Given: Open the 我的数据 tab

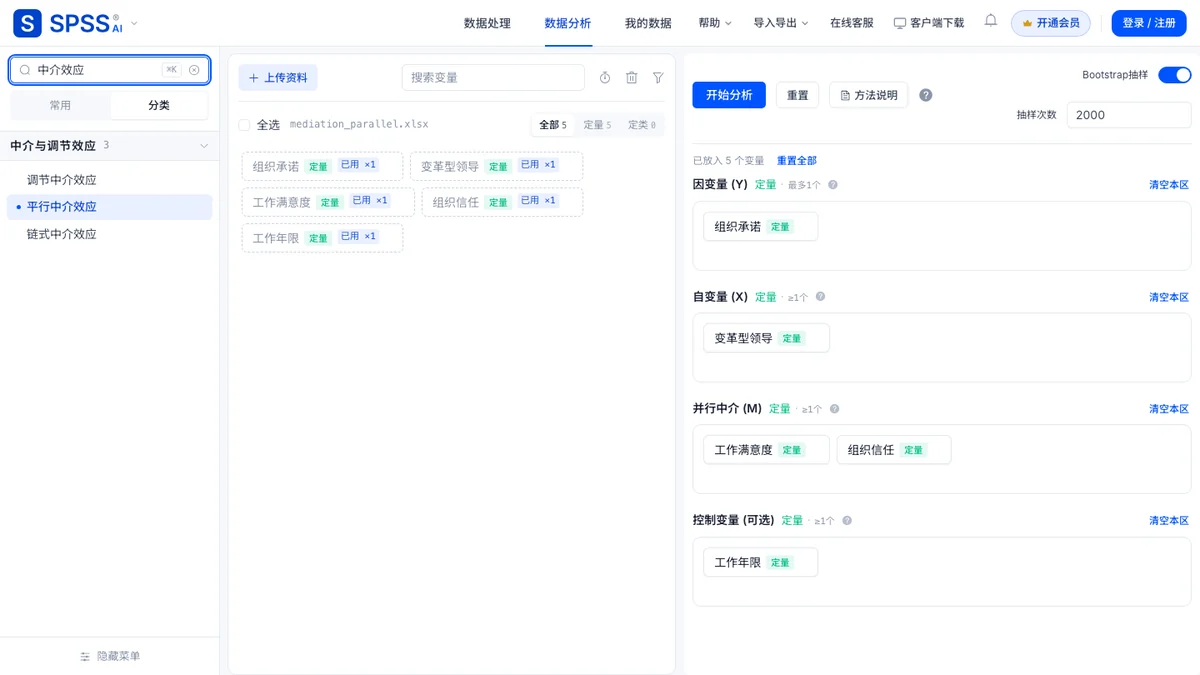Looking at the screenshot, I should [648, 23].
